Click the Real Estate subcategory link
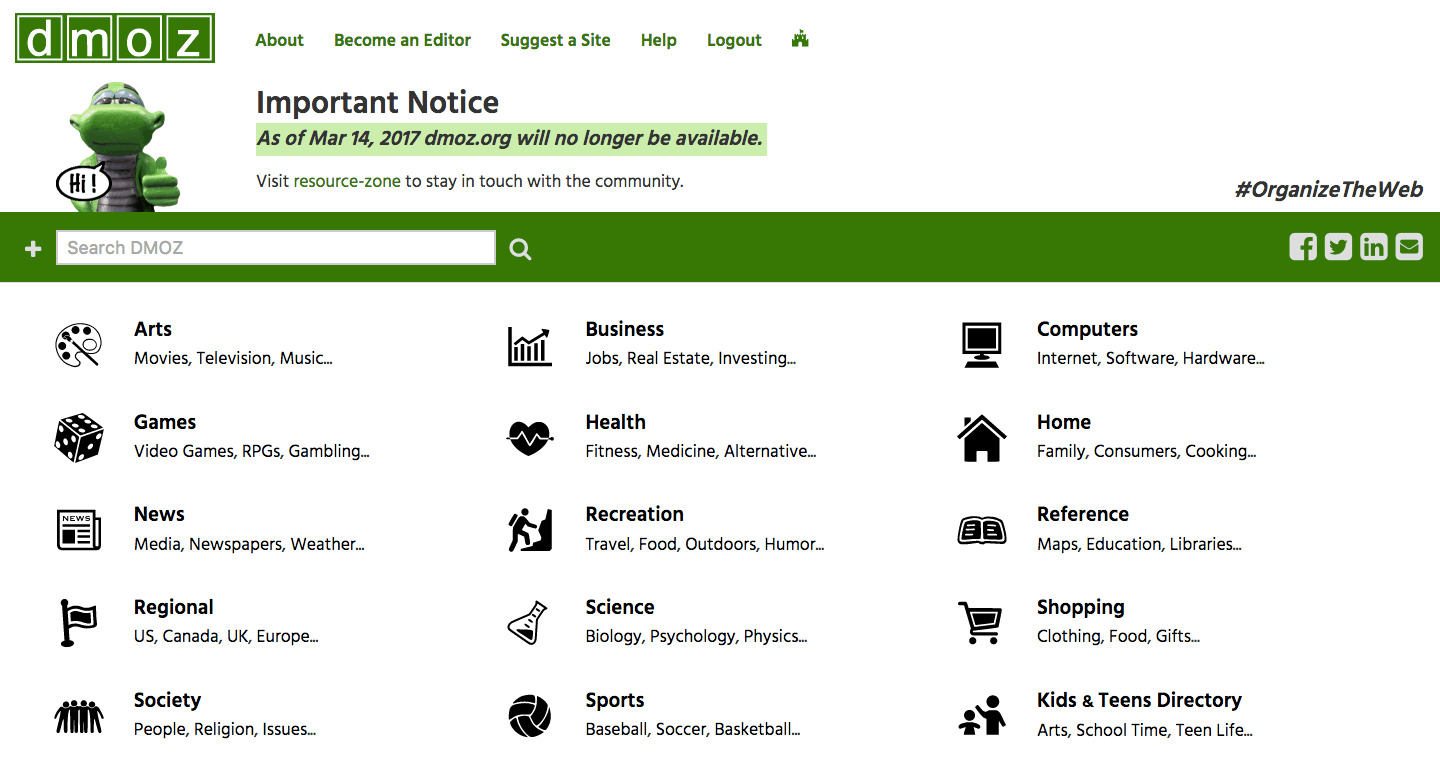Screen dimensions: 1440x762 click(x=668, y=358)
